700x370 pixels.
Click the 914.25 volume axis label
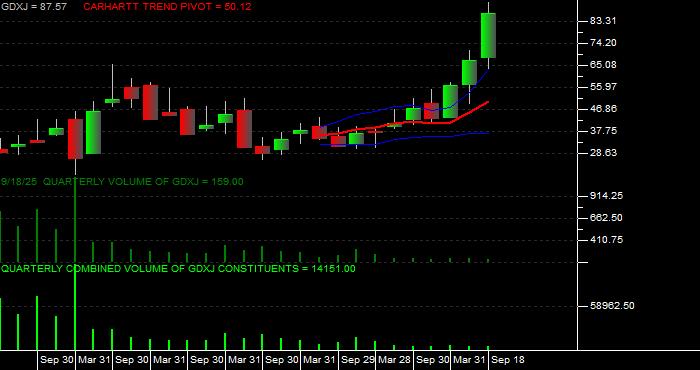pos(607,196)
